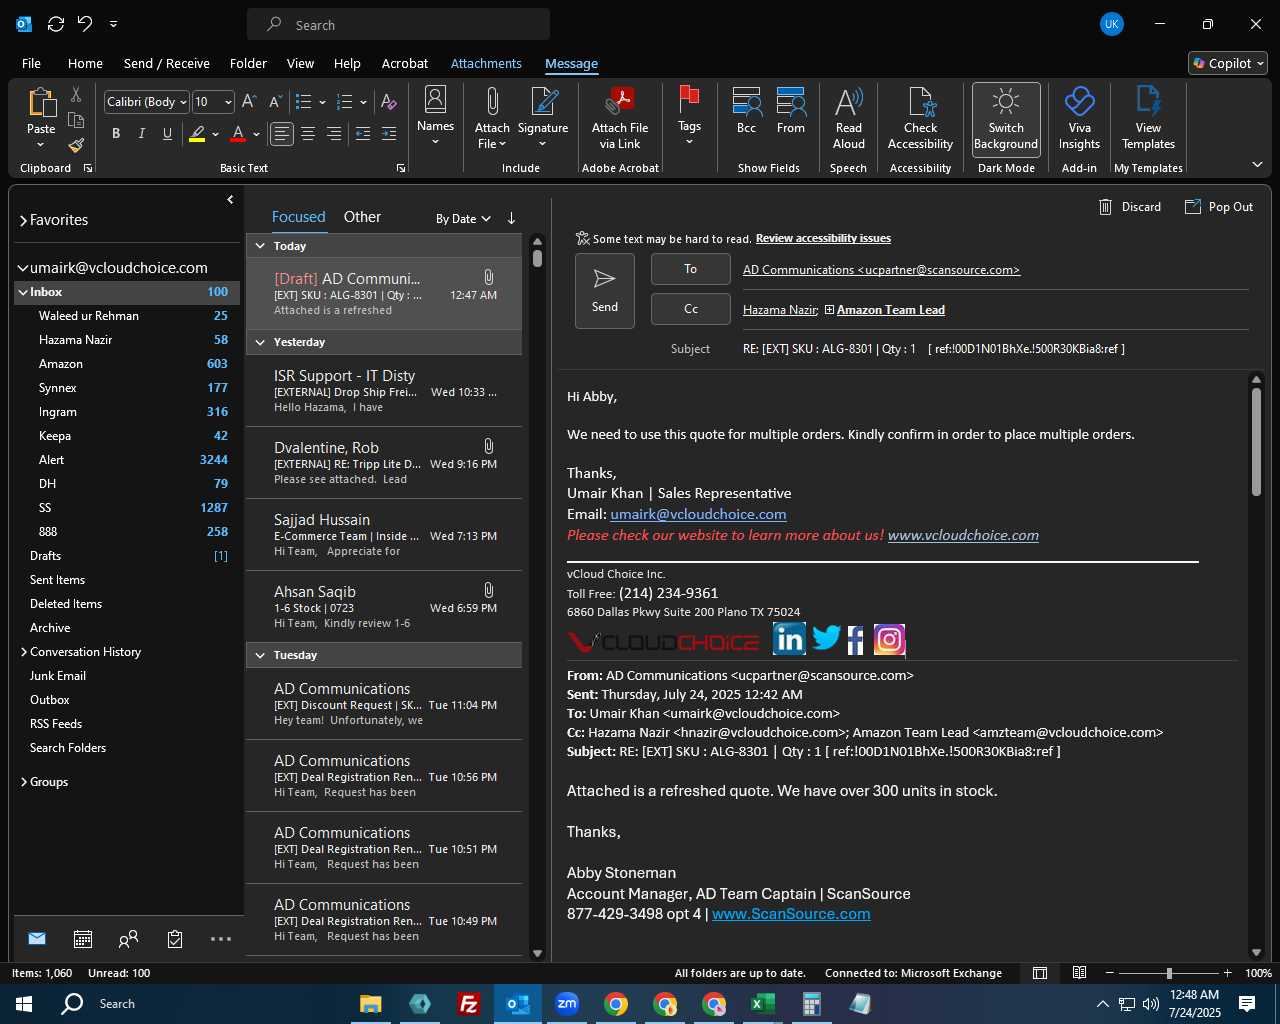Collapse the Yesterday message group
The width and height of the screenshot is (1280, 1024).
tap(260, 342)
